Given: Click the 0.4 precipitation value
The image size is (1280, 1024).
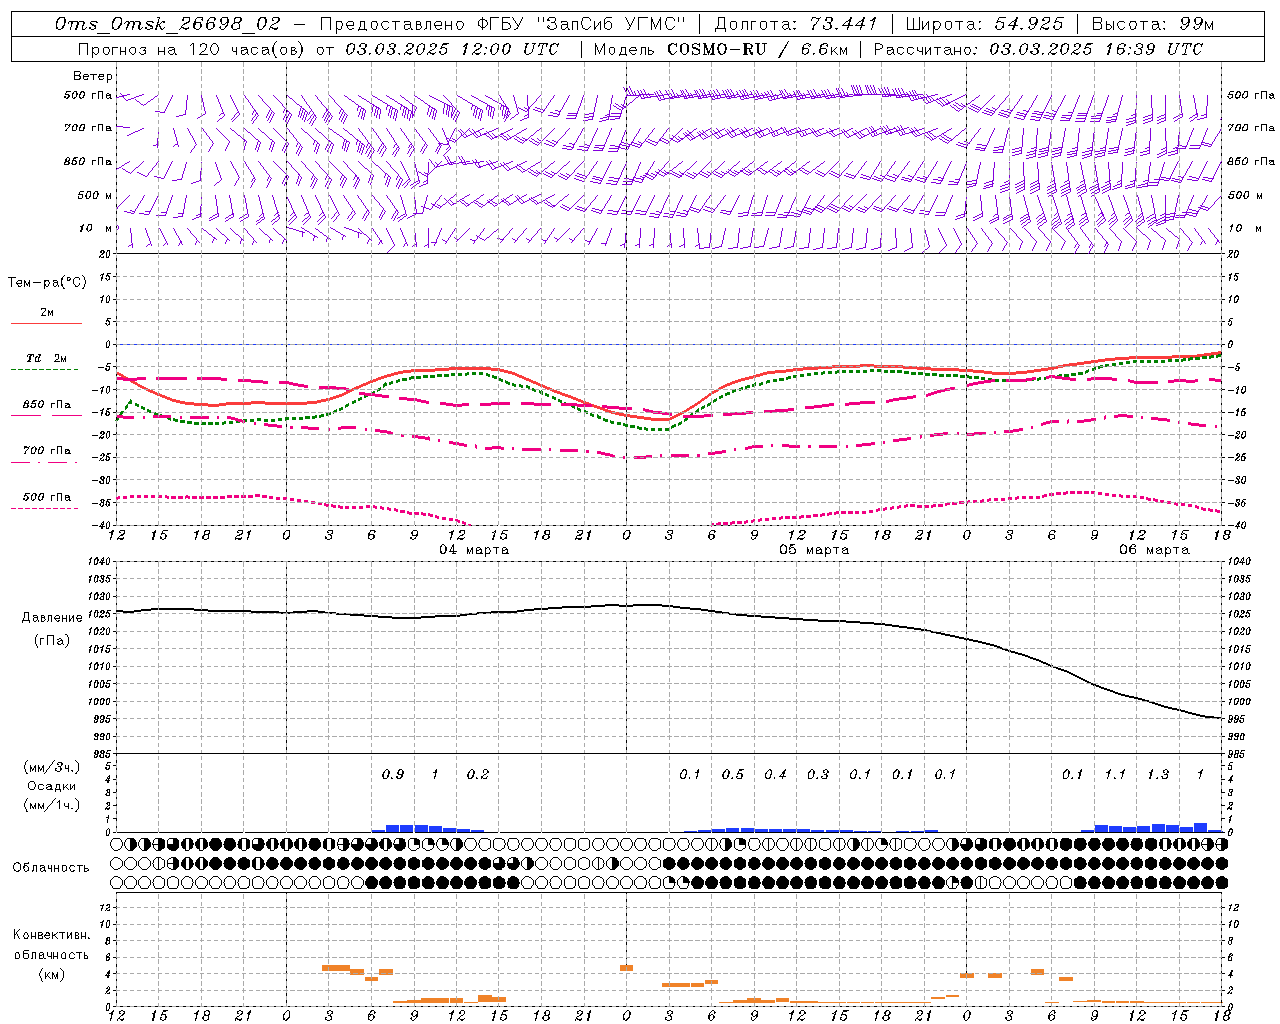Looking at the screenshot, I should click(775, 775).
